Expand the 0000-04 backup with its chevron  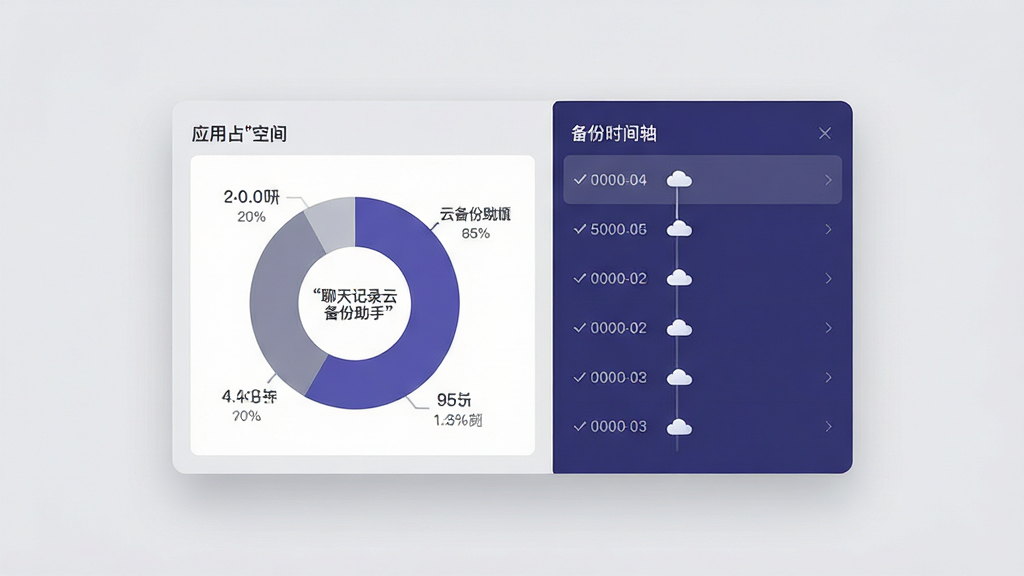tap(828, 180)
